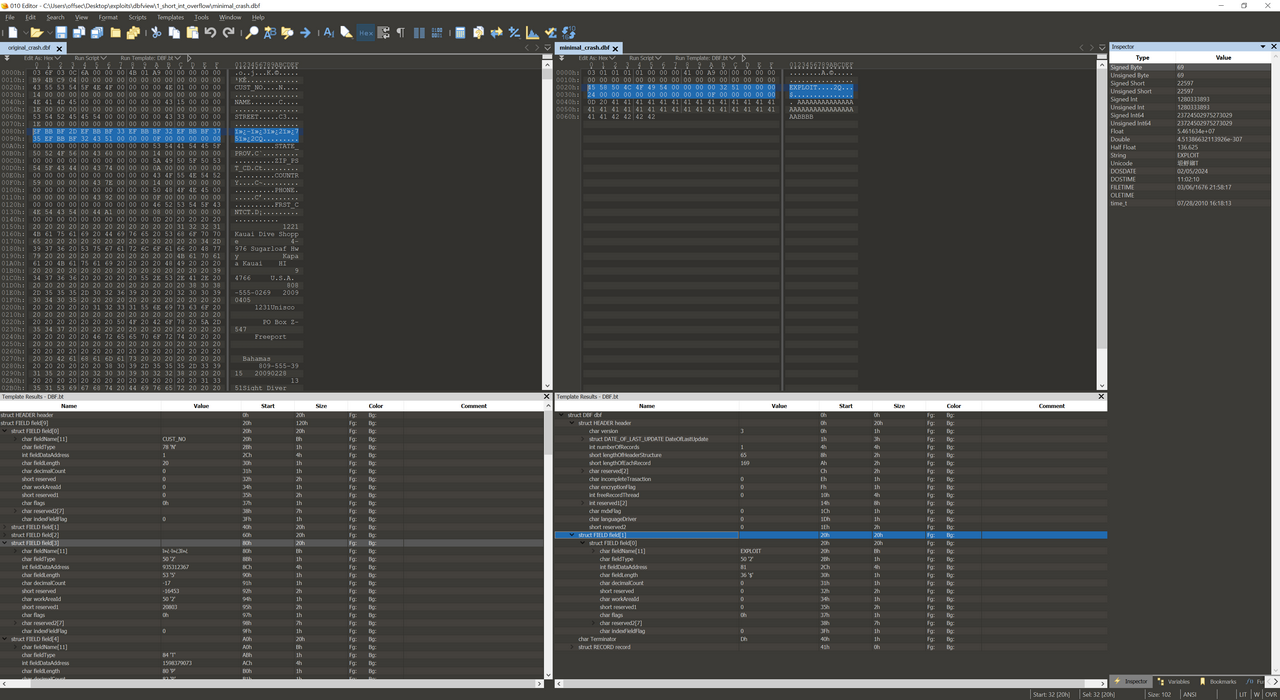Open the Templates menu

[170, 17]
